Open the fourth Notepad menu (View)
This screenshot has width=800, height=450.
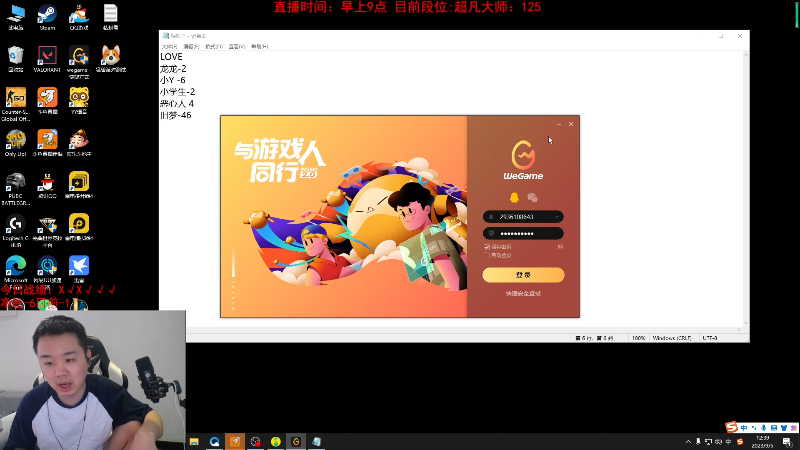pos(237,46)
